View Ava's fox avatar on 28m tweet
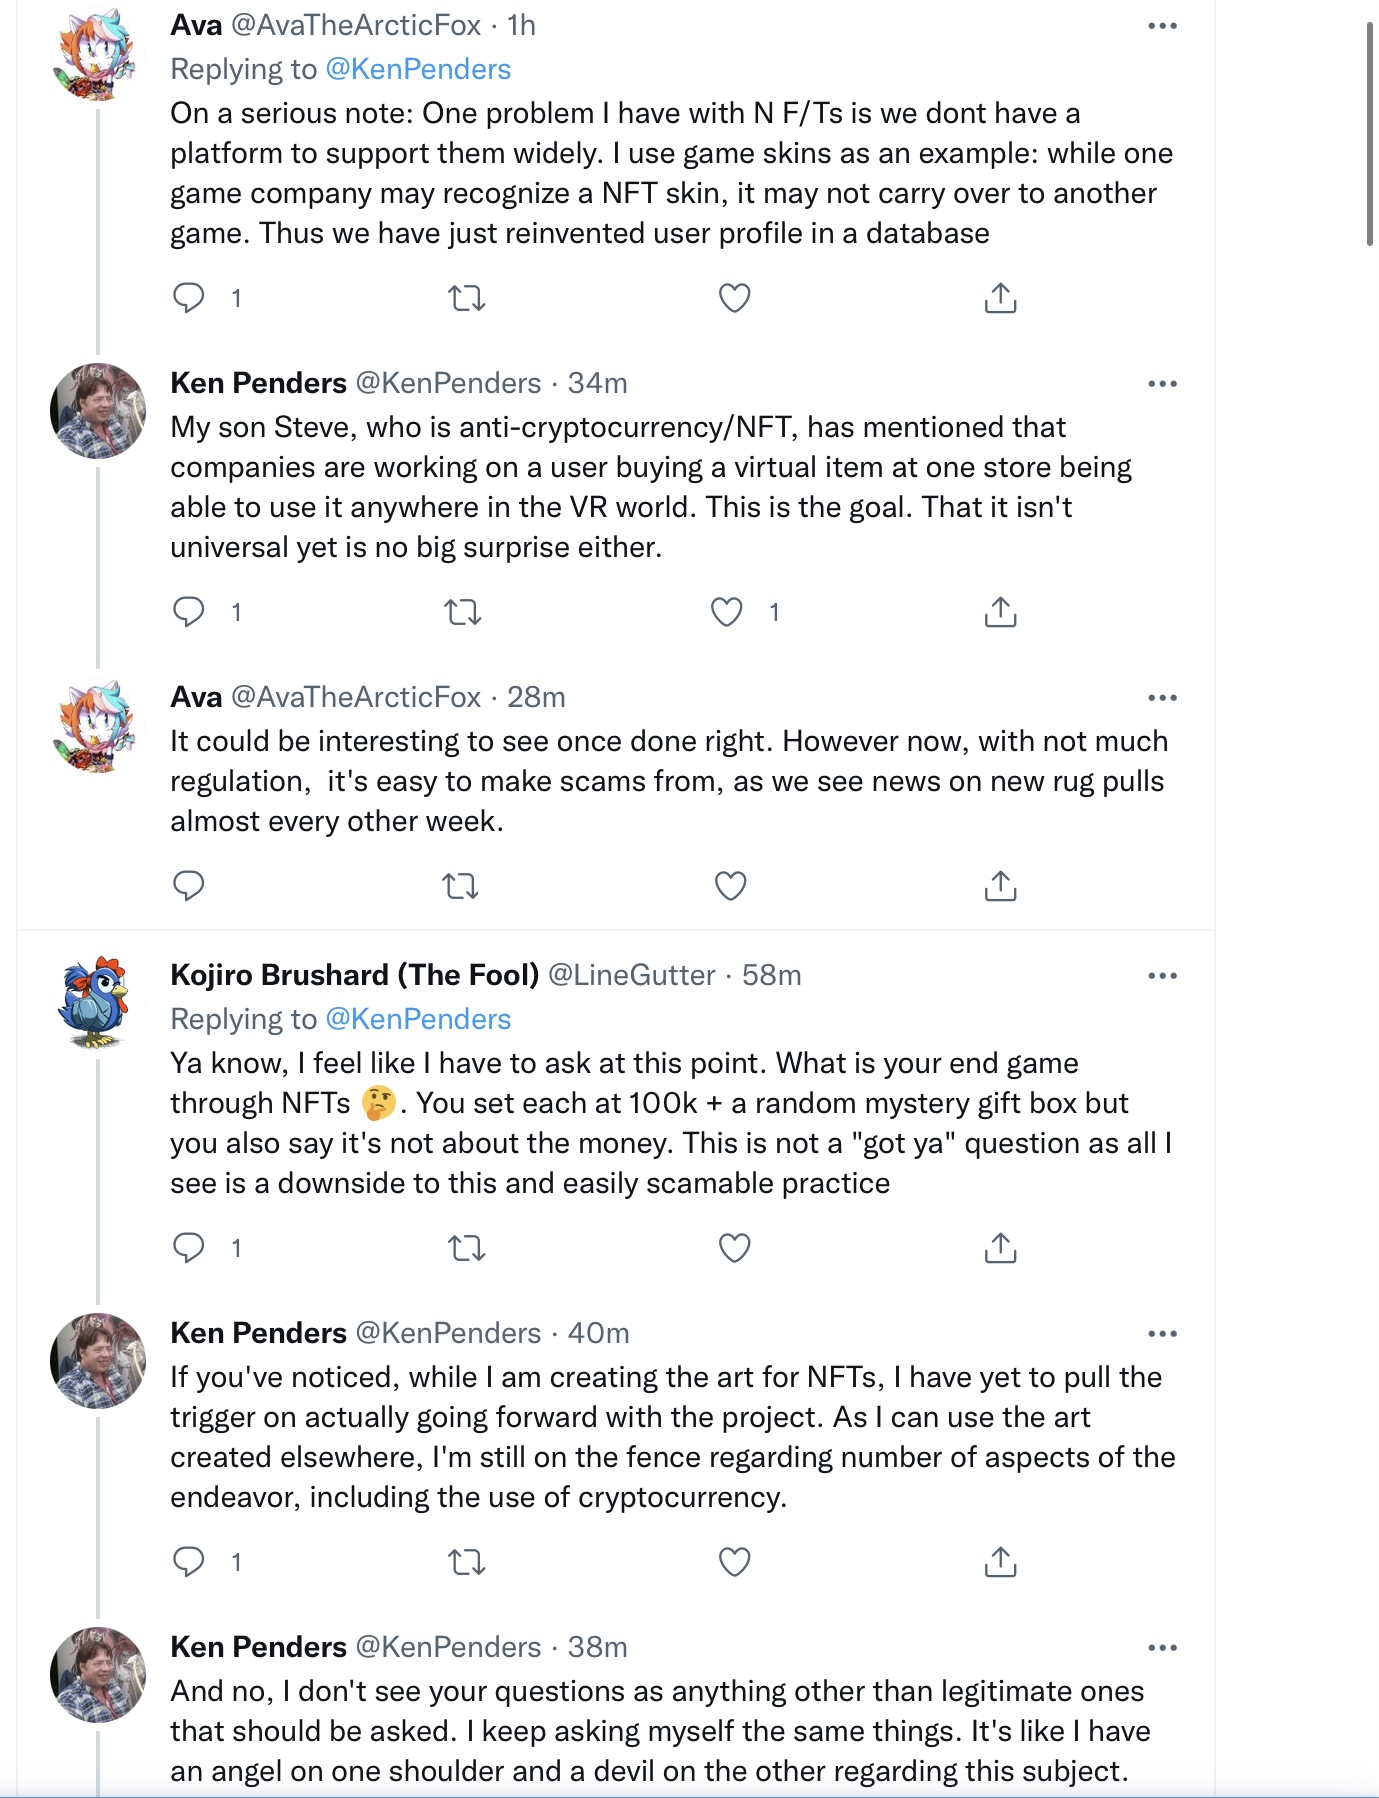Viewport: 1379px width, 1798px height. click(x=96, y=727)
